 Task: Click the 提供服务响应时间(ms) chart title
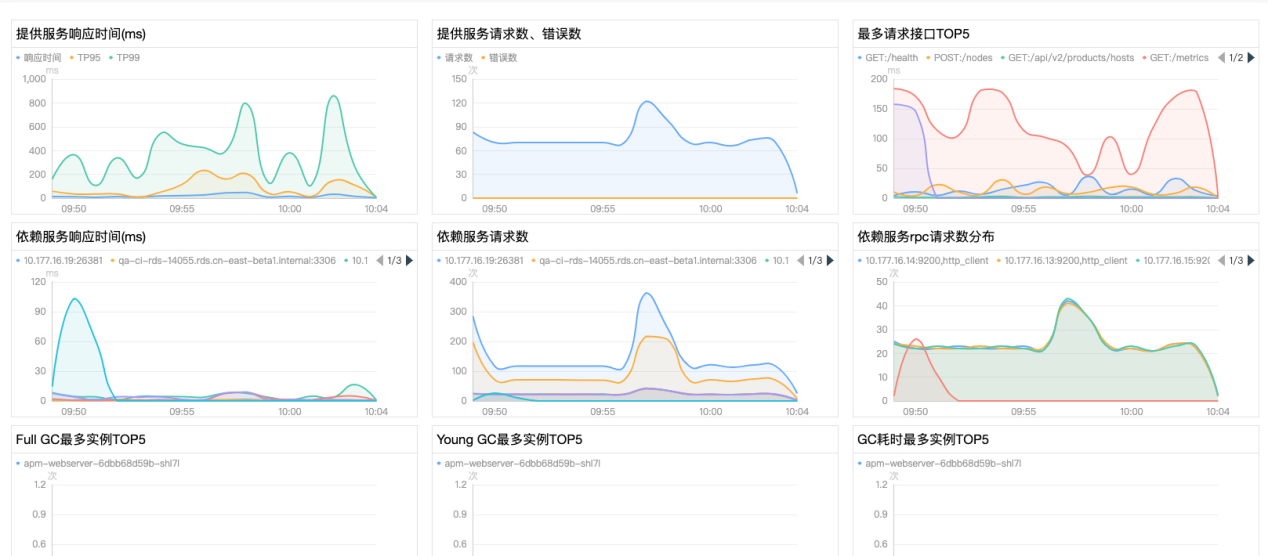point(81,34)
